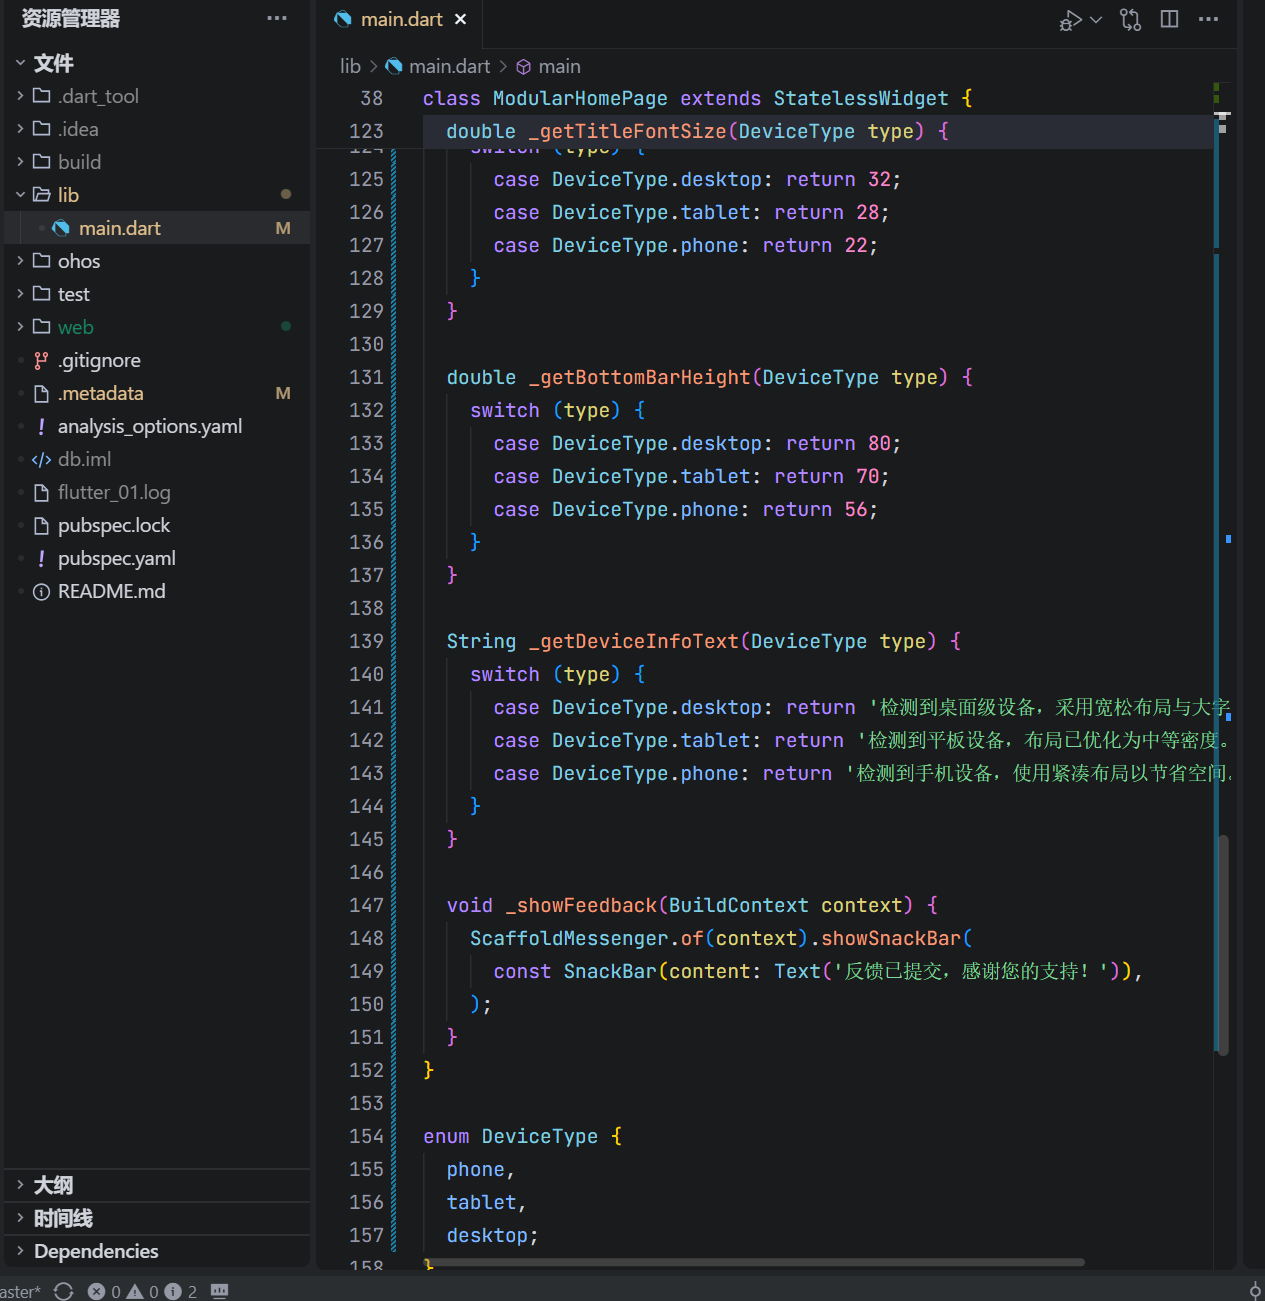Expand the web folder
The width and height of the screenshot is (1265, 1301).
pyautogui.click(x=157, y=327)
